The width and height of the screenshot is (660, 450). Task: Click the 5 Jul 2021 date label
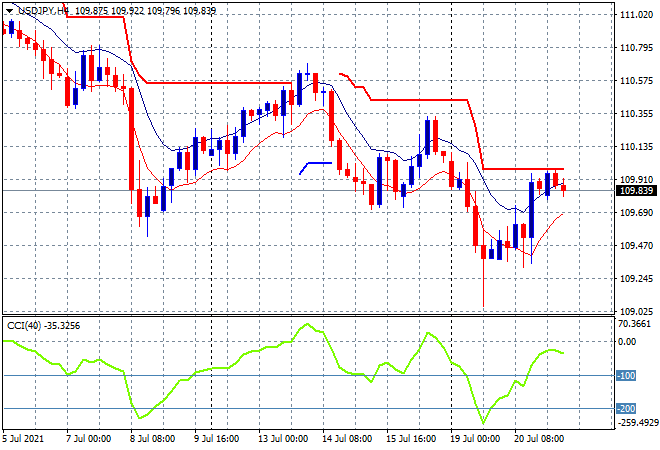click(x=23, y=439)
